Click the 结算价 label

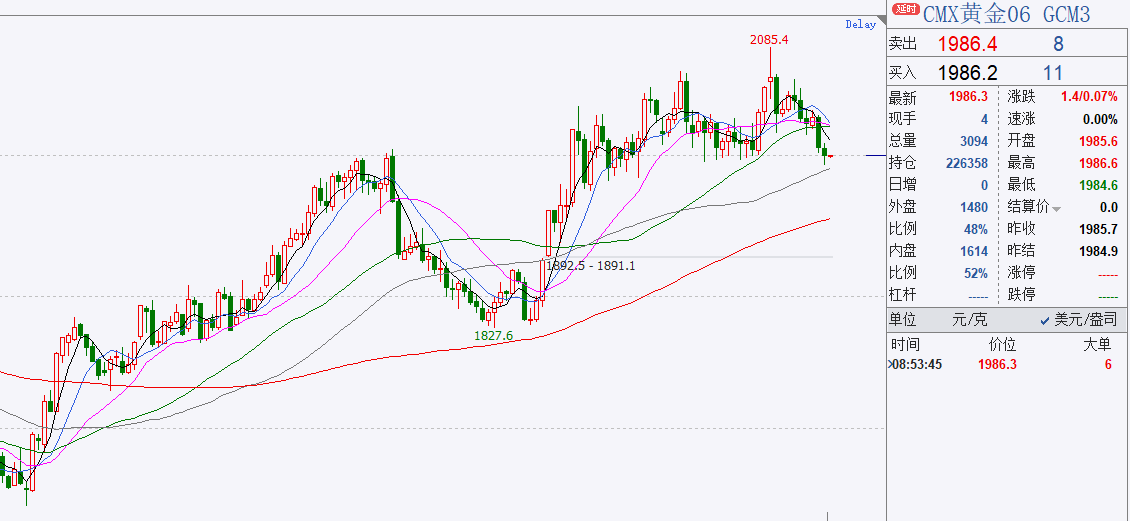point(1028,207)
